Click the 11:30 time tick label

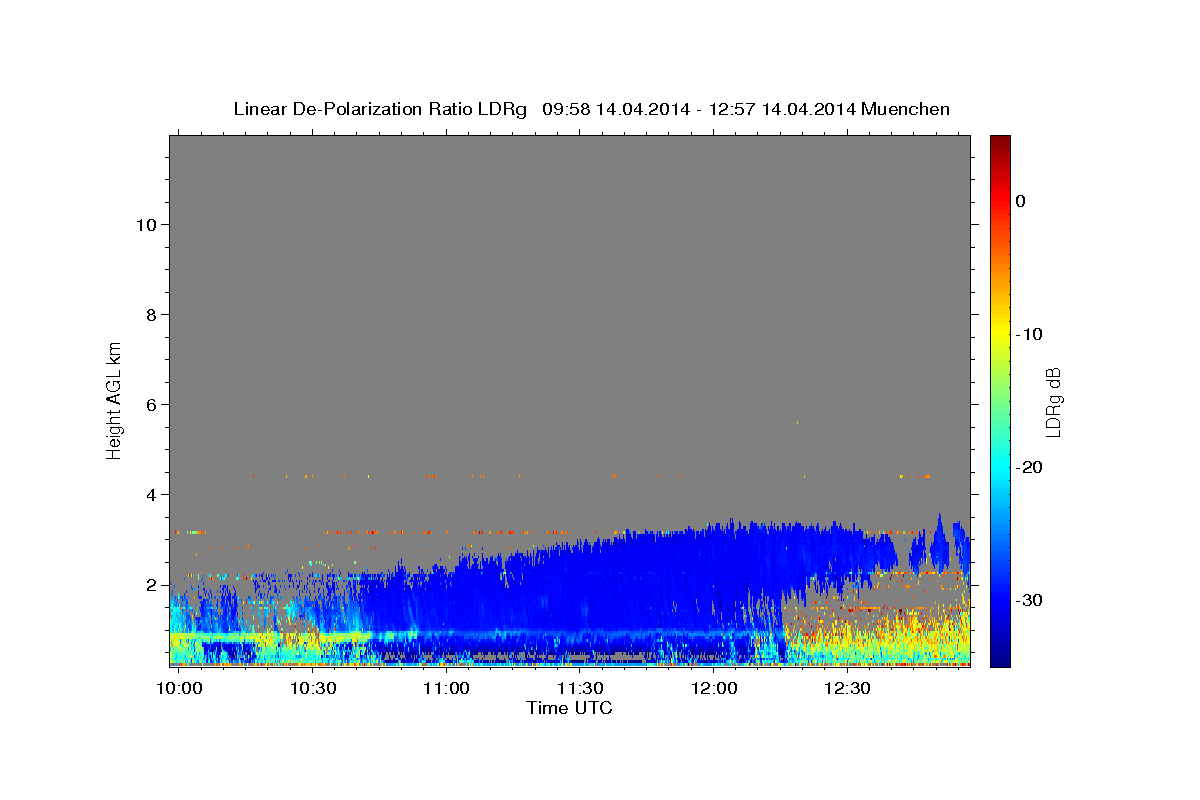[x=580, y=689]
